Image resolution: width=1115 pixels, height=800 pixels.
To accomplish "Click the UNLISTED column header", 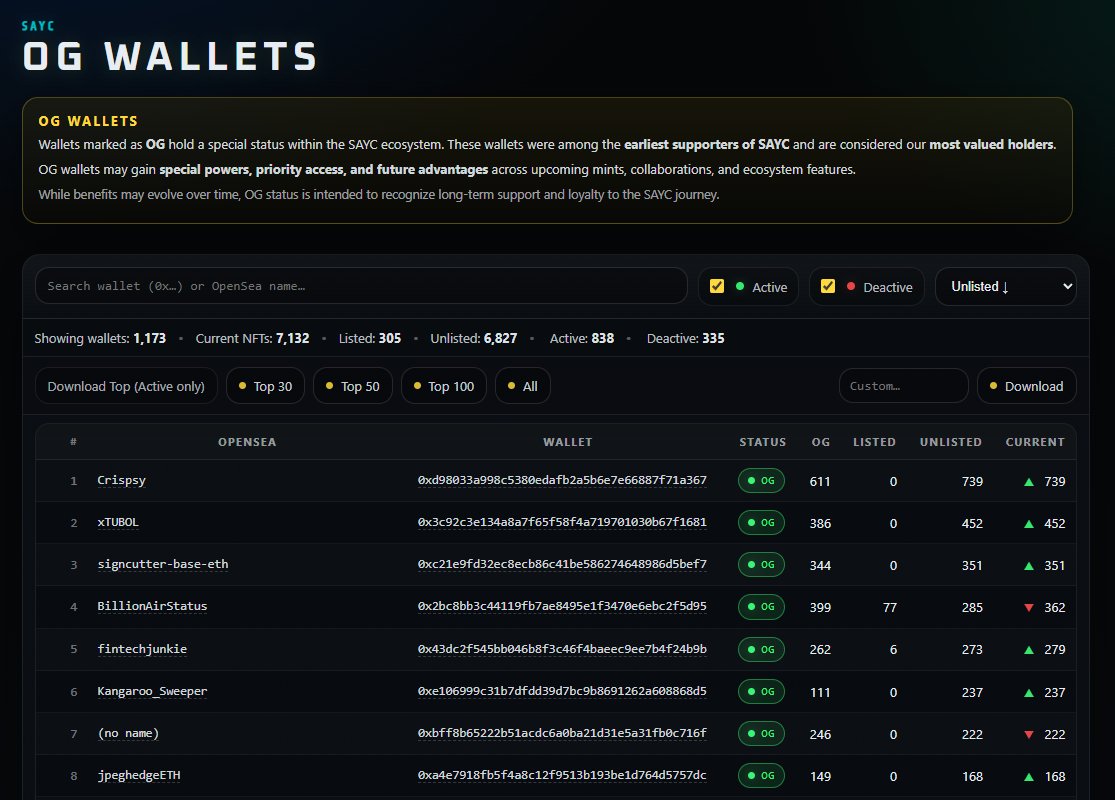I will coord(951,442).
